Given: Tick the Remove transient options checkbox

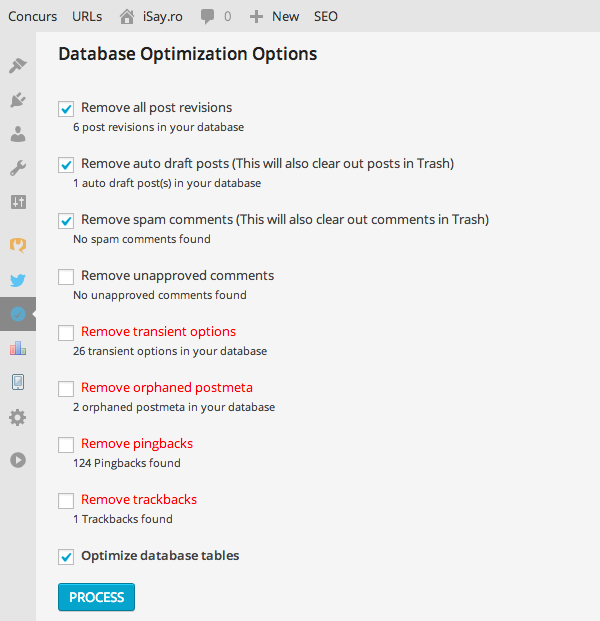Looking at the screenshot, I should pos(66,332).
